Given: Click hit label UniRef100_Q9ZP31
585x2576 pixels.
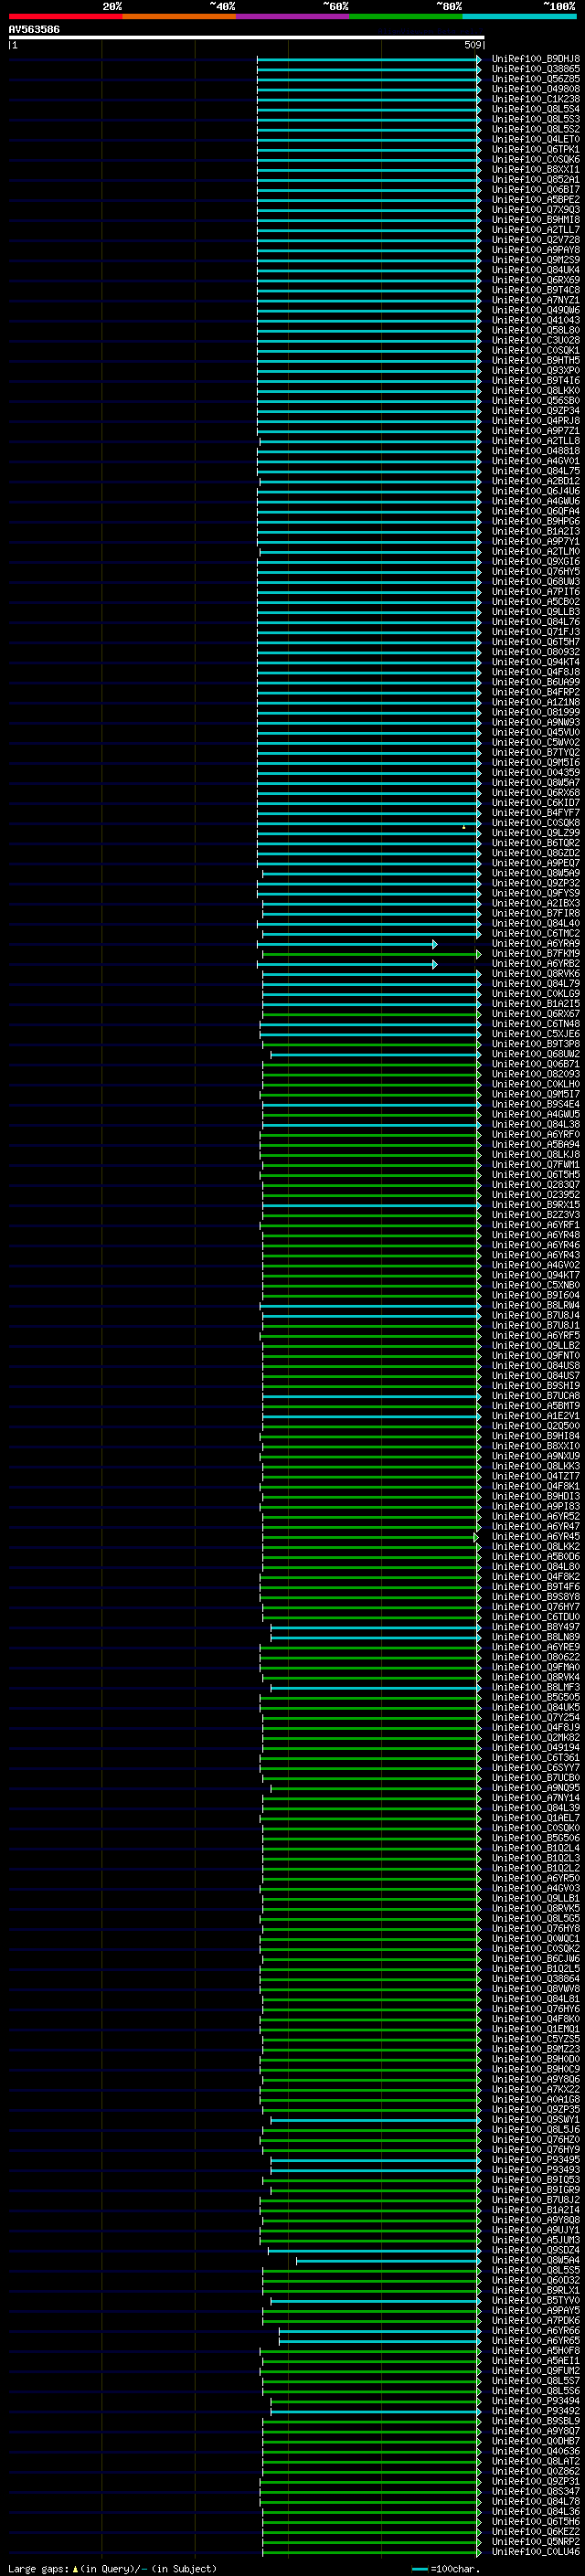Looking at the screenshot, I should coord(536,2481).
